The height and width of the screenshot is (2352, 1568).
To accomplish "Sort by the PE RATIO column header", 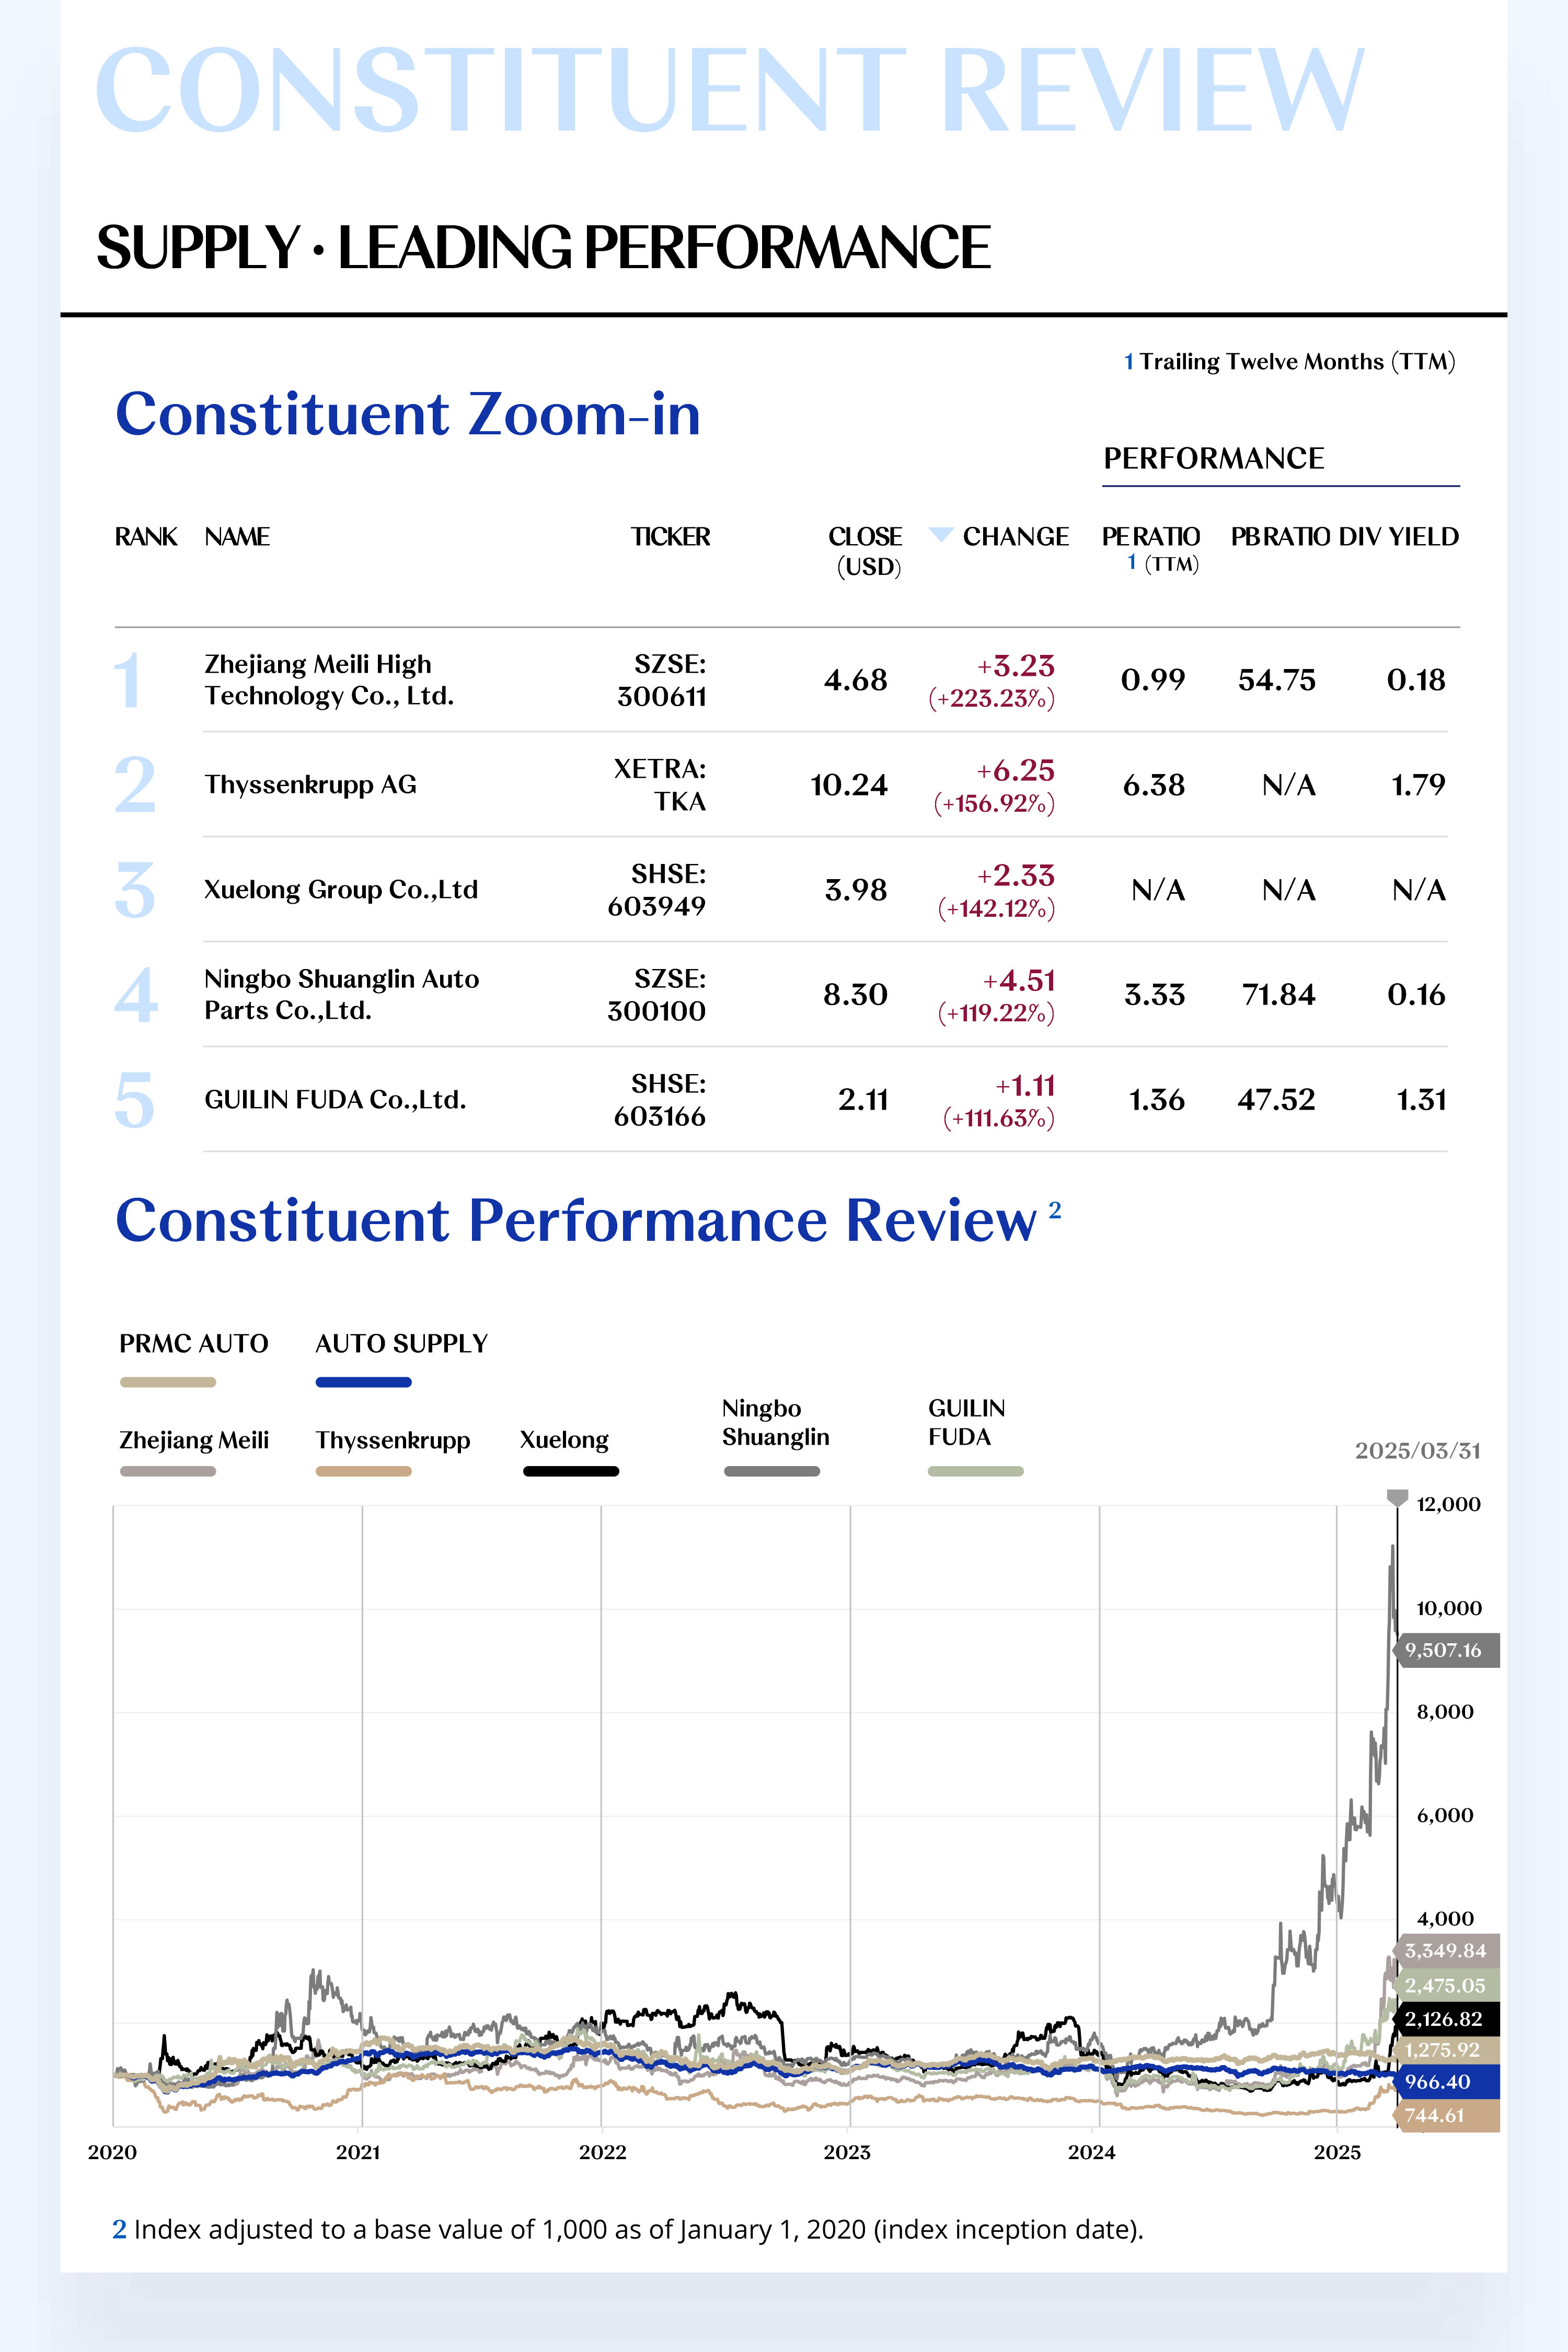I will (x=1151, y=549).
